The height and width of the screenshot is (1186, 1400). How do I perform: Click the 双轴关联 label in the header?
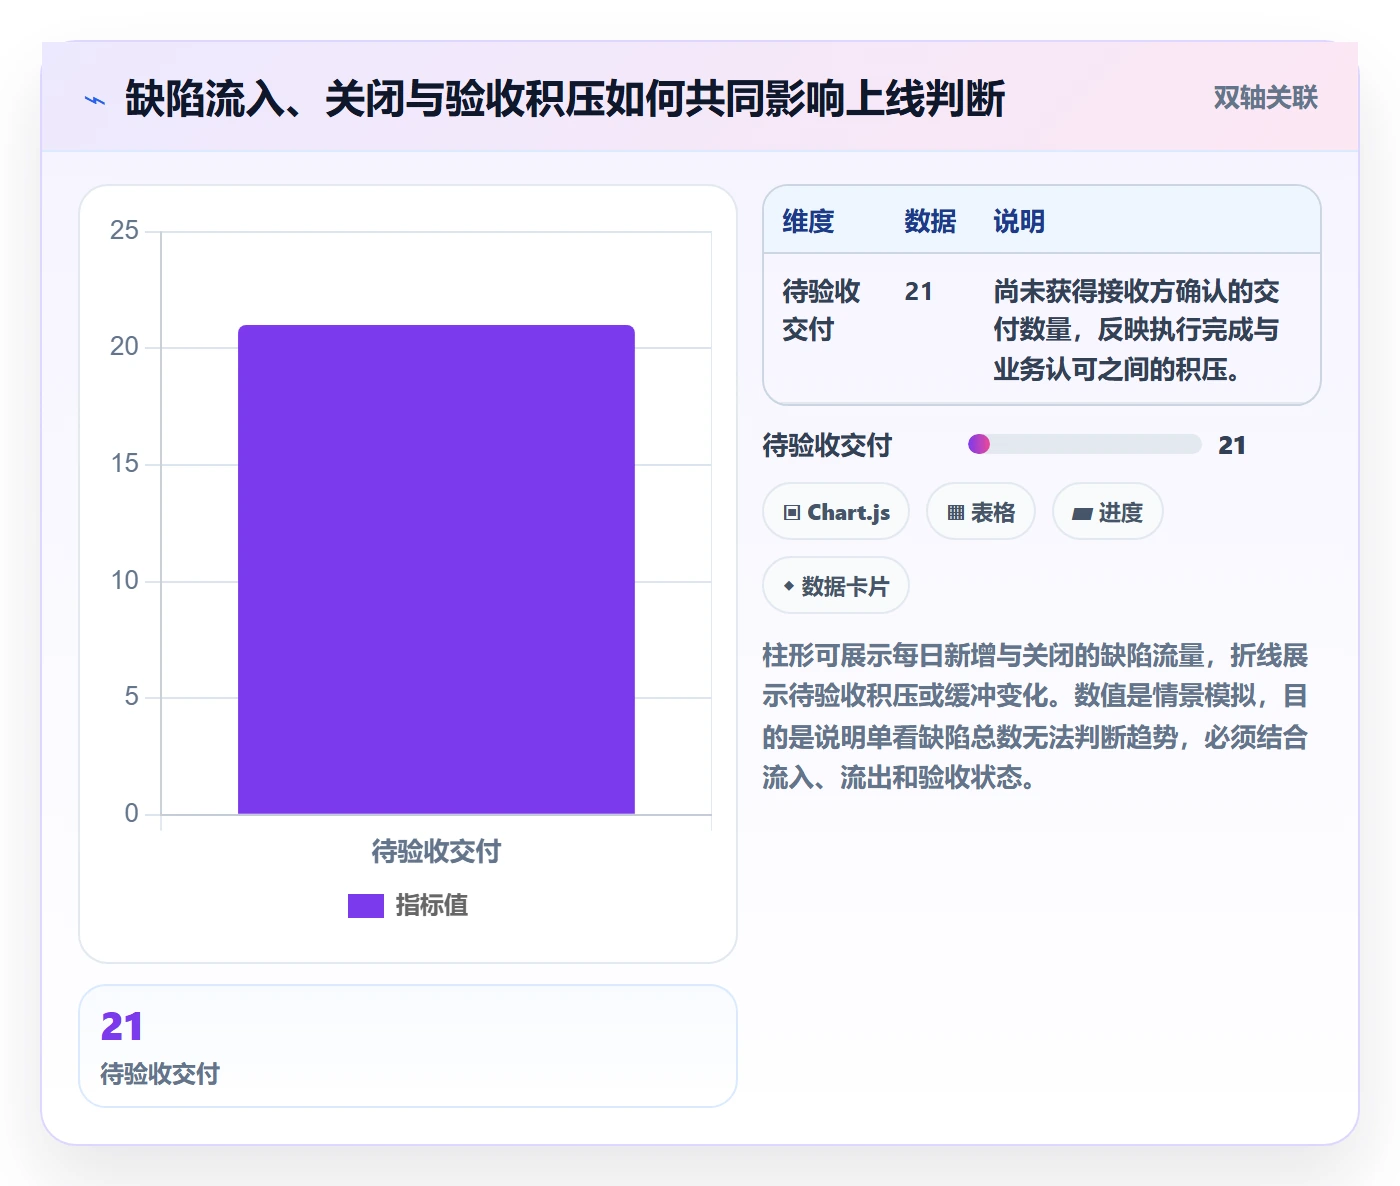[1265, 98]
